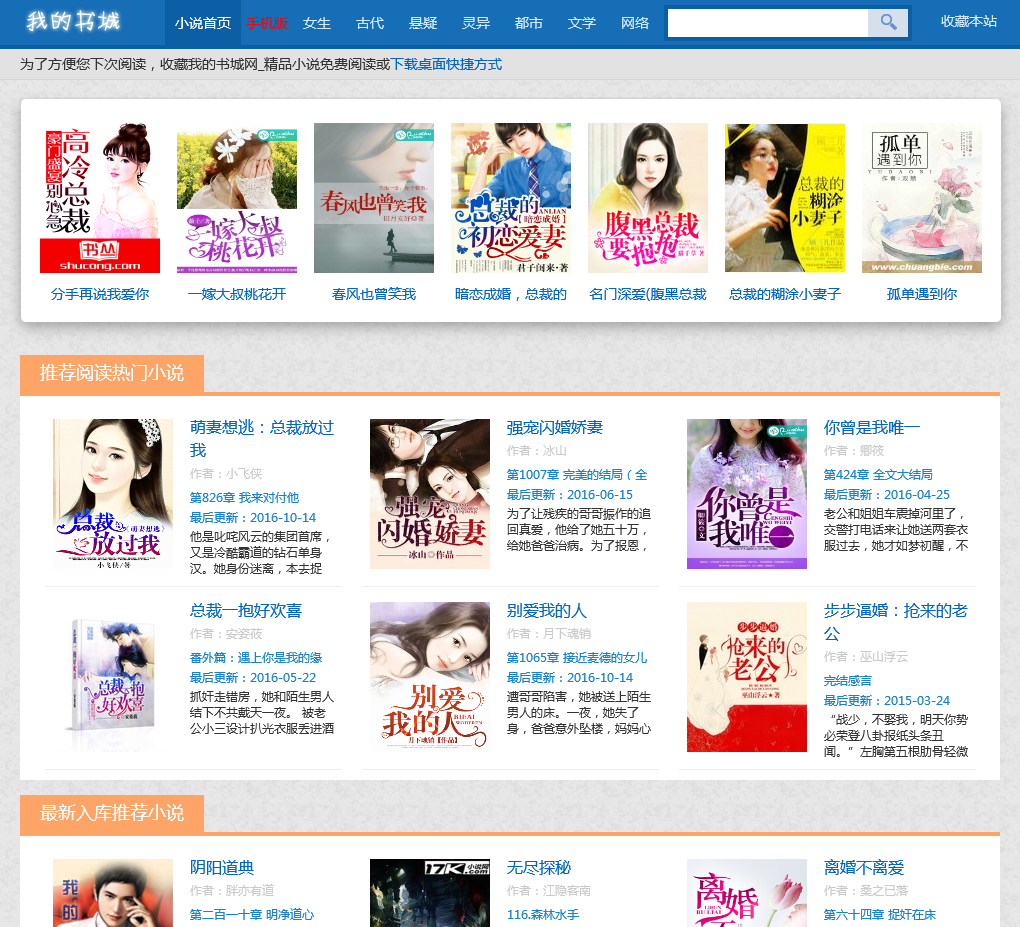Open 强宠闪婚娇妻 title link
Screen dimensions: 1020x927
[555, 427]
